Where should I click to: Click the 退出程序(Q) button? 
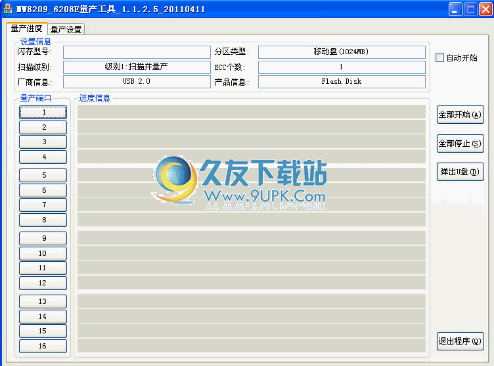(460, 341)
